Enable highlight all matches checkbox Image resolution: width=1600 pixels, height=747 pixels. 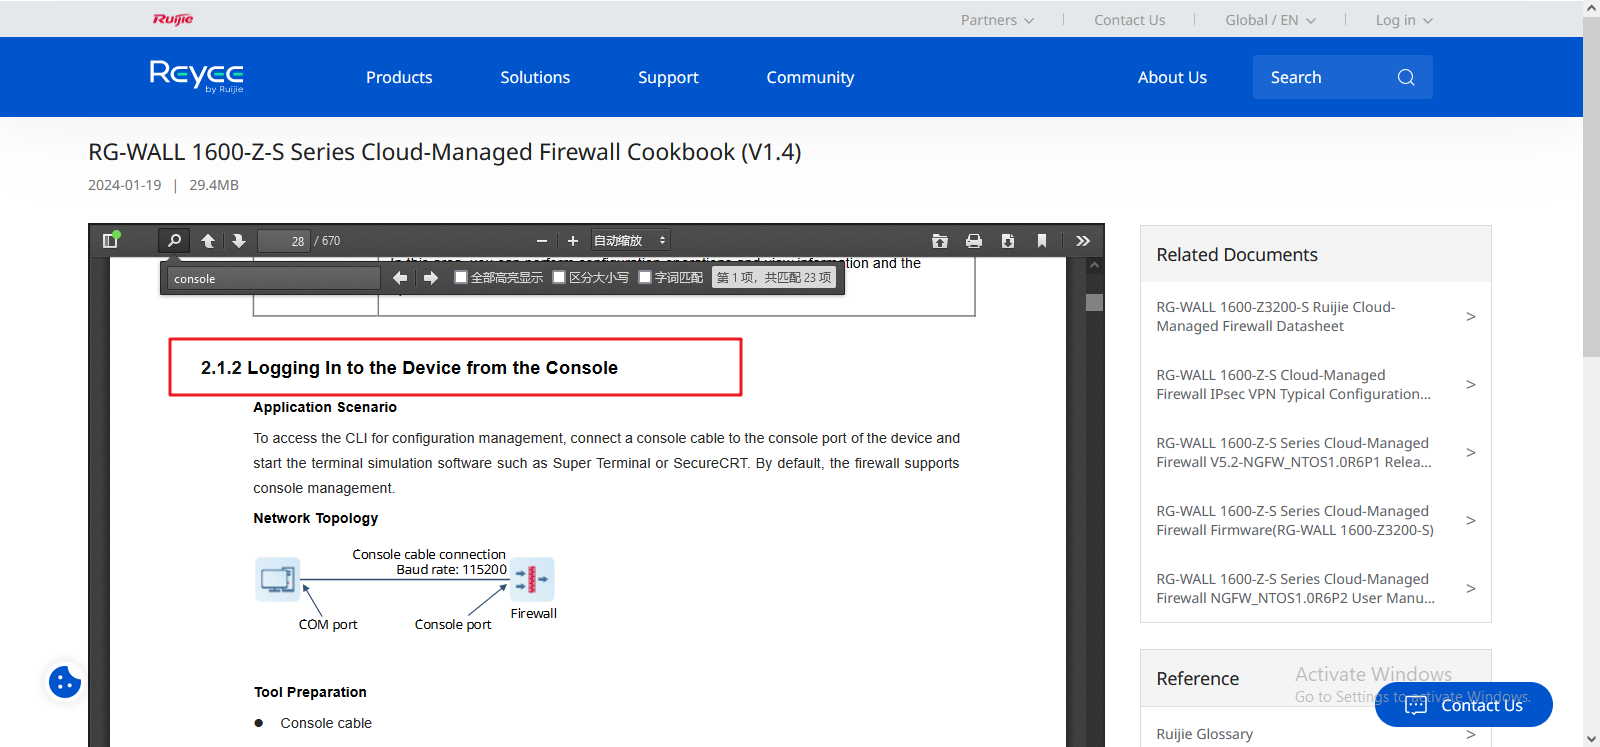[461, 277]
